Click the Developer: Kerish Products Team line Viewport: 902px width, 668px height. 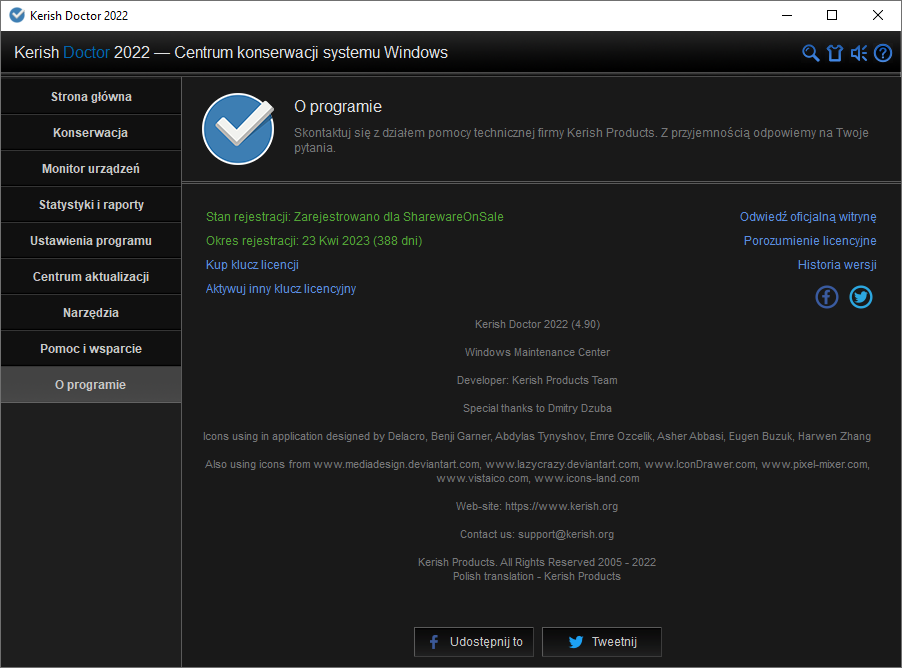pyautogui.click(x=537, y=380)
